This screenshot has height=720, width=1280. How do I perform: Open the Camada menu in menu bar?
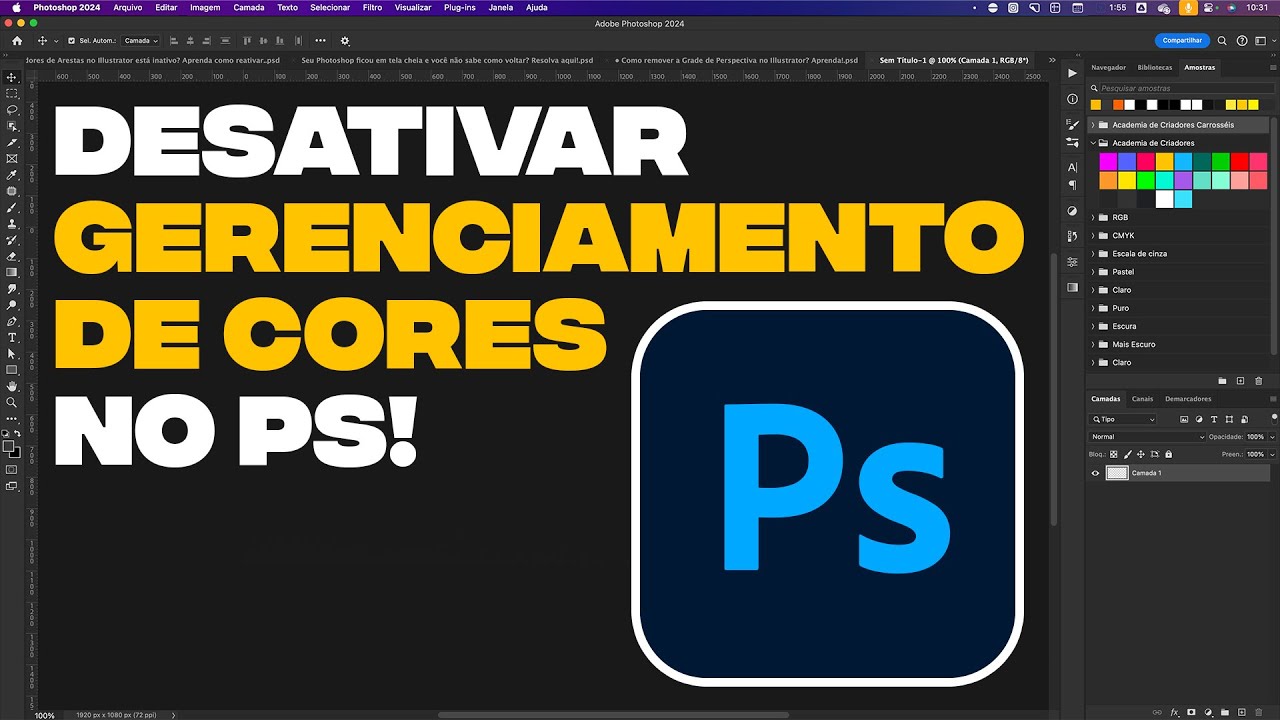249,7
